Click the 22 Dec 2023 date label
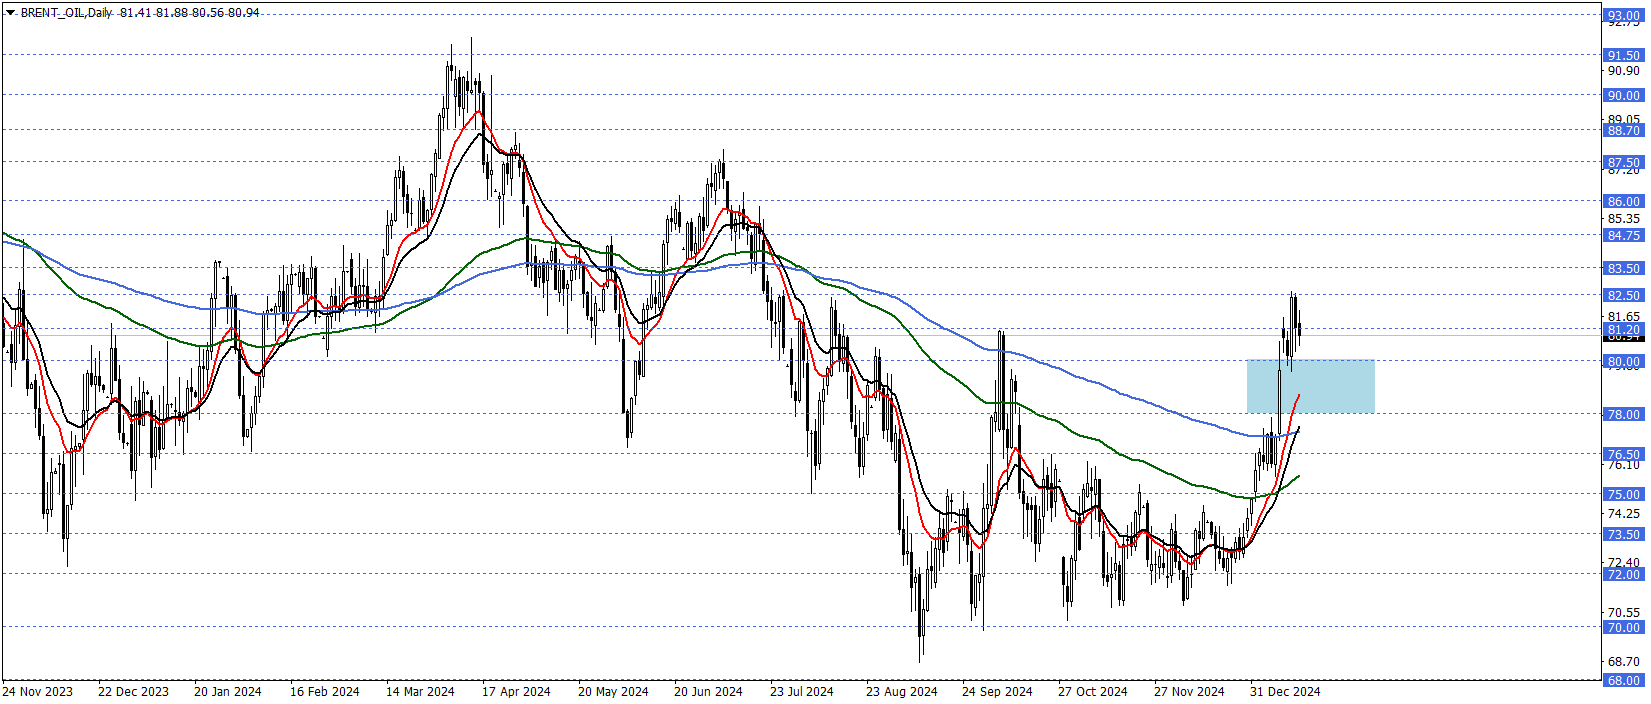1651x704 pixels. (134, 691)
